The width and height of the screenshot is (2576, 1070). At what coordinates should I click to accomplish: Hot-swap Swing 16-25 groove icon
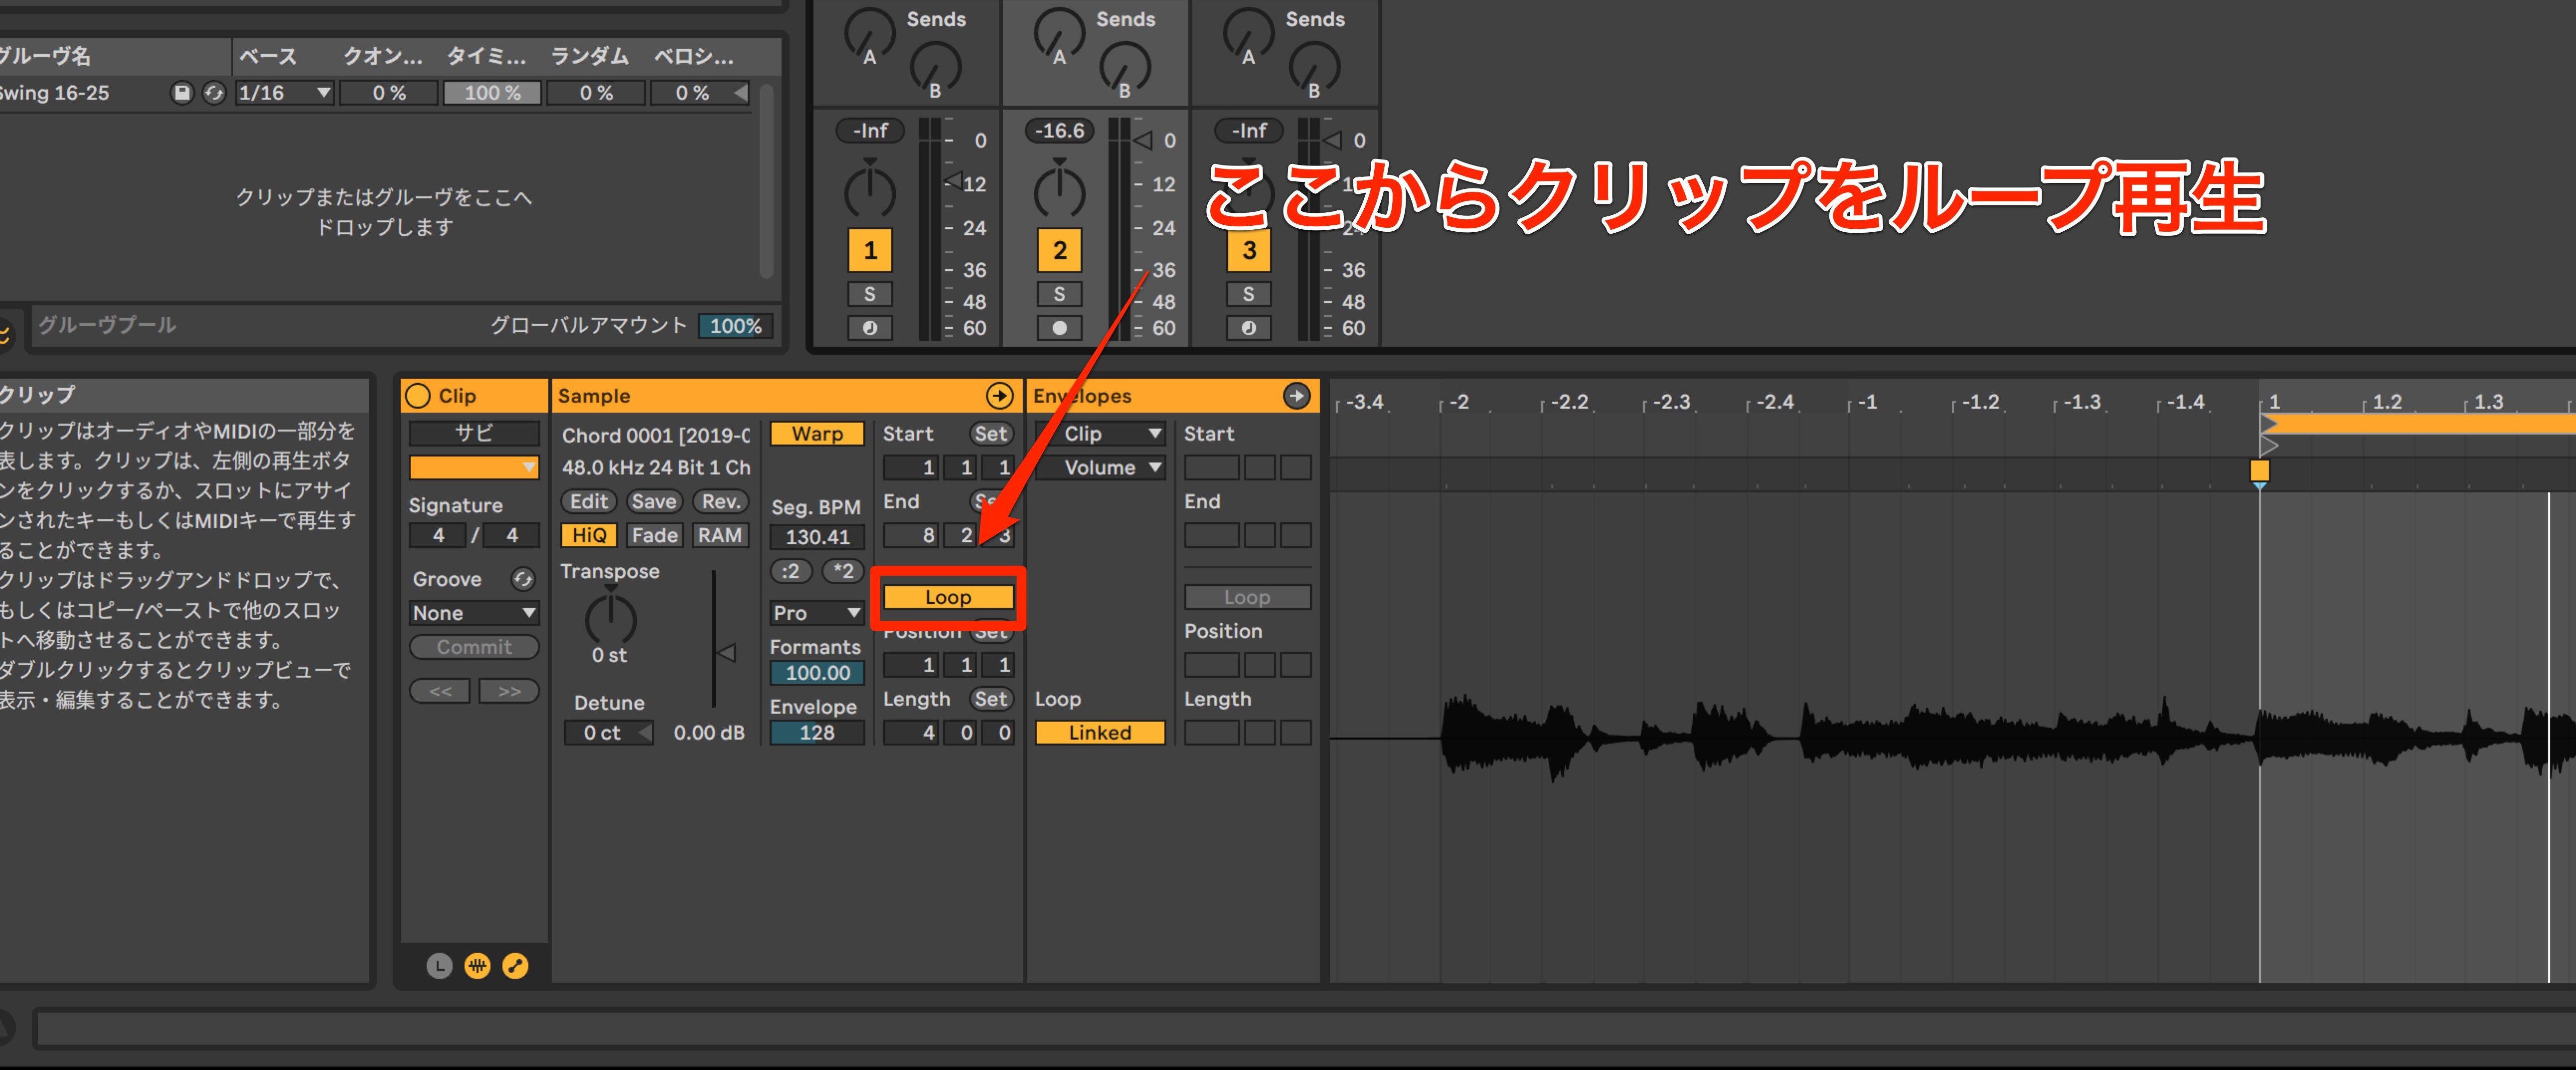pos(214,93)
